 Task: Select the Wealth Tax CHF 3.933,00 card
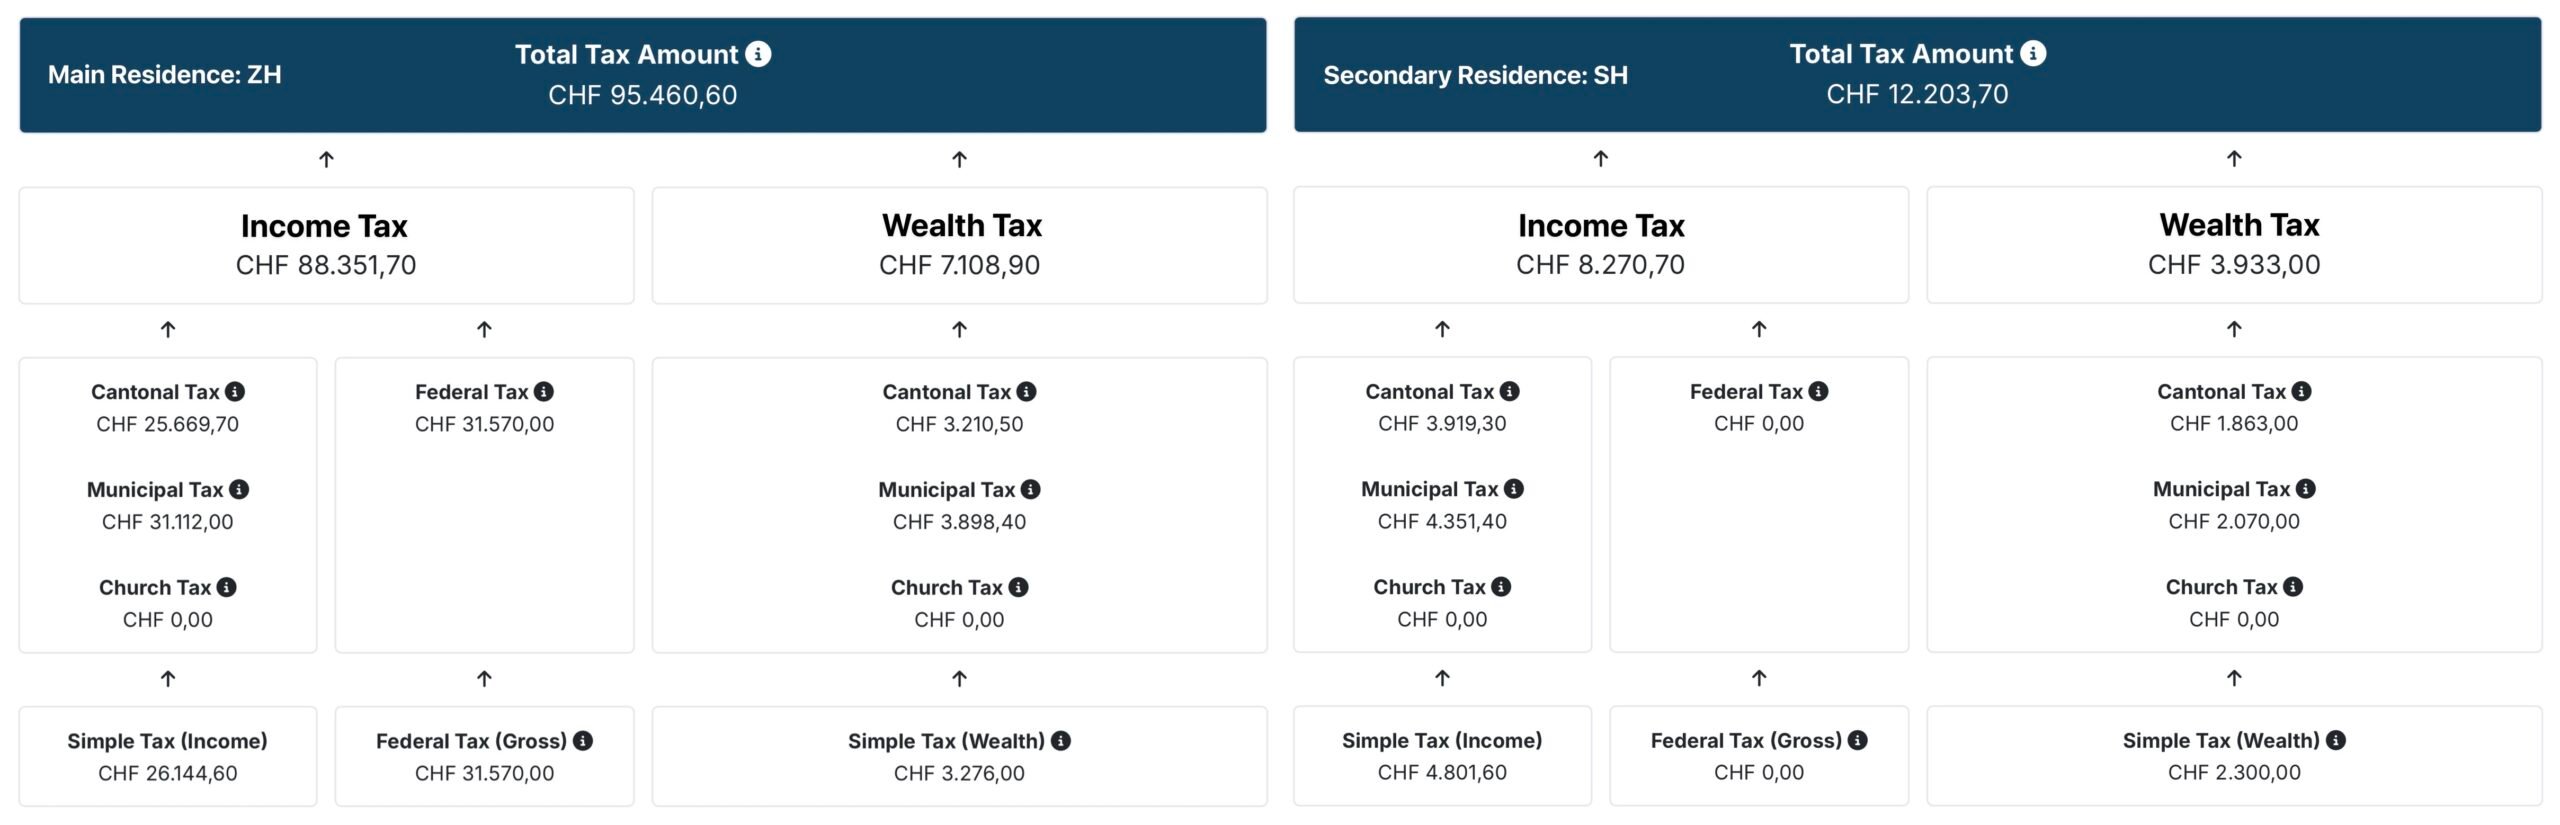(x=2234, y=245)
